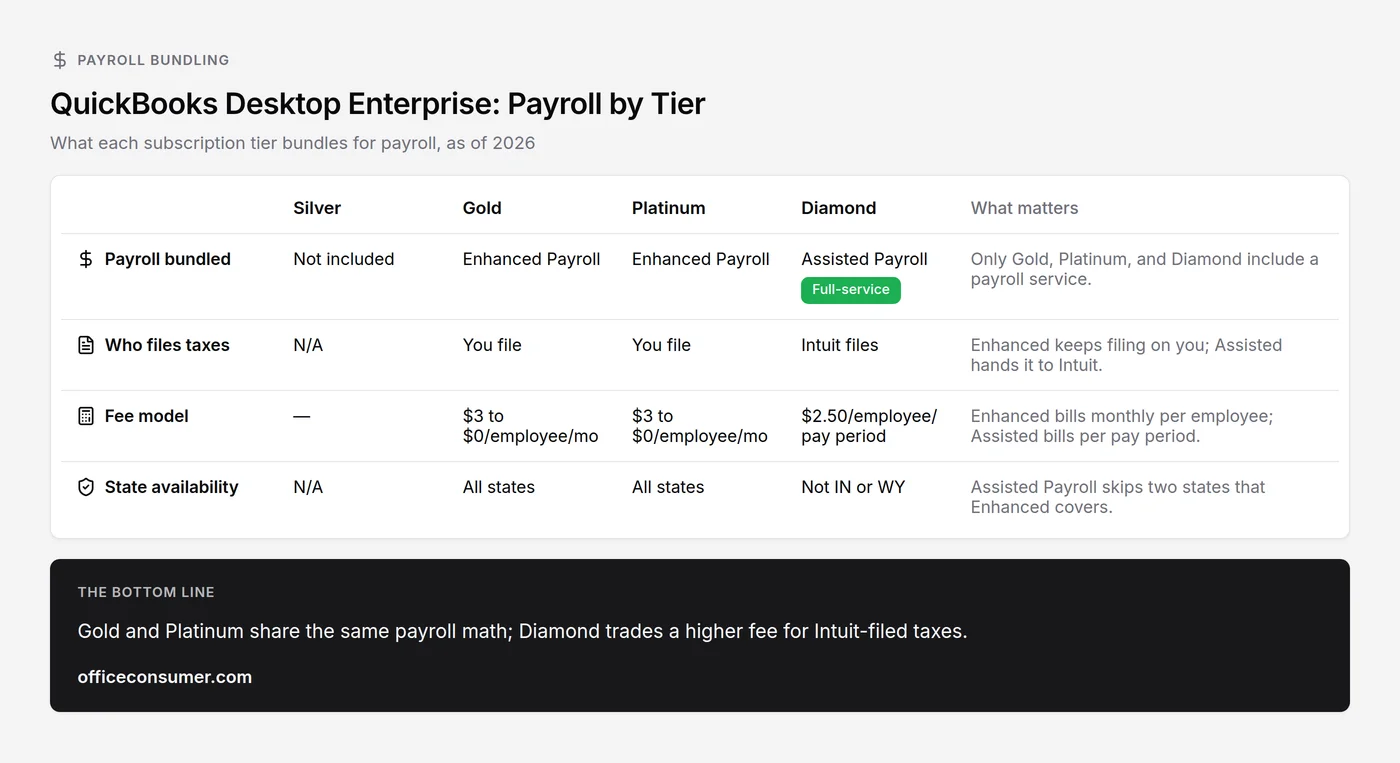Select the What matters column header
1400x763 pixels.
tap(1025, 208)
